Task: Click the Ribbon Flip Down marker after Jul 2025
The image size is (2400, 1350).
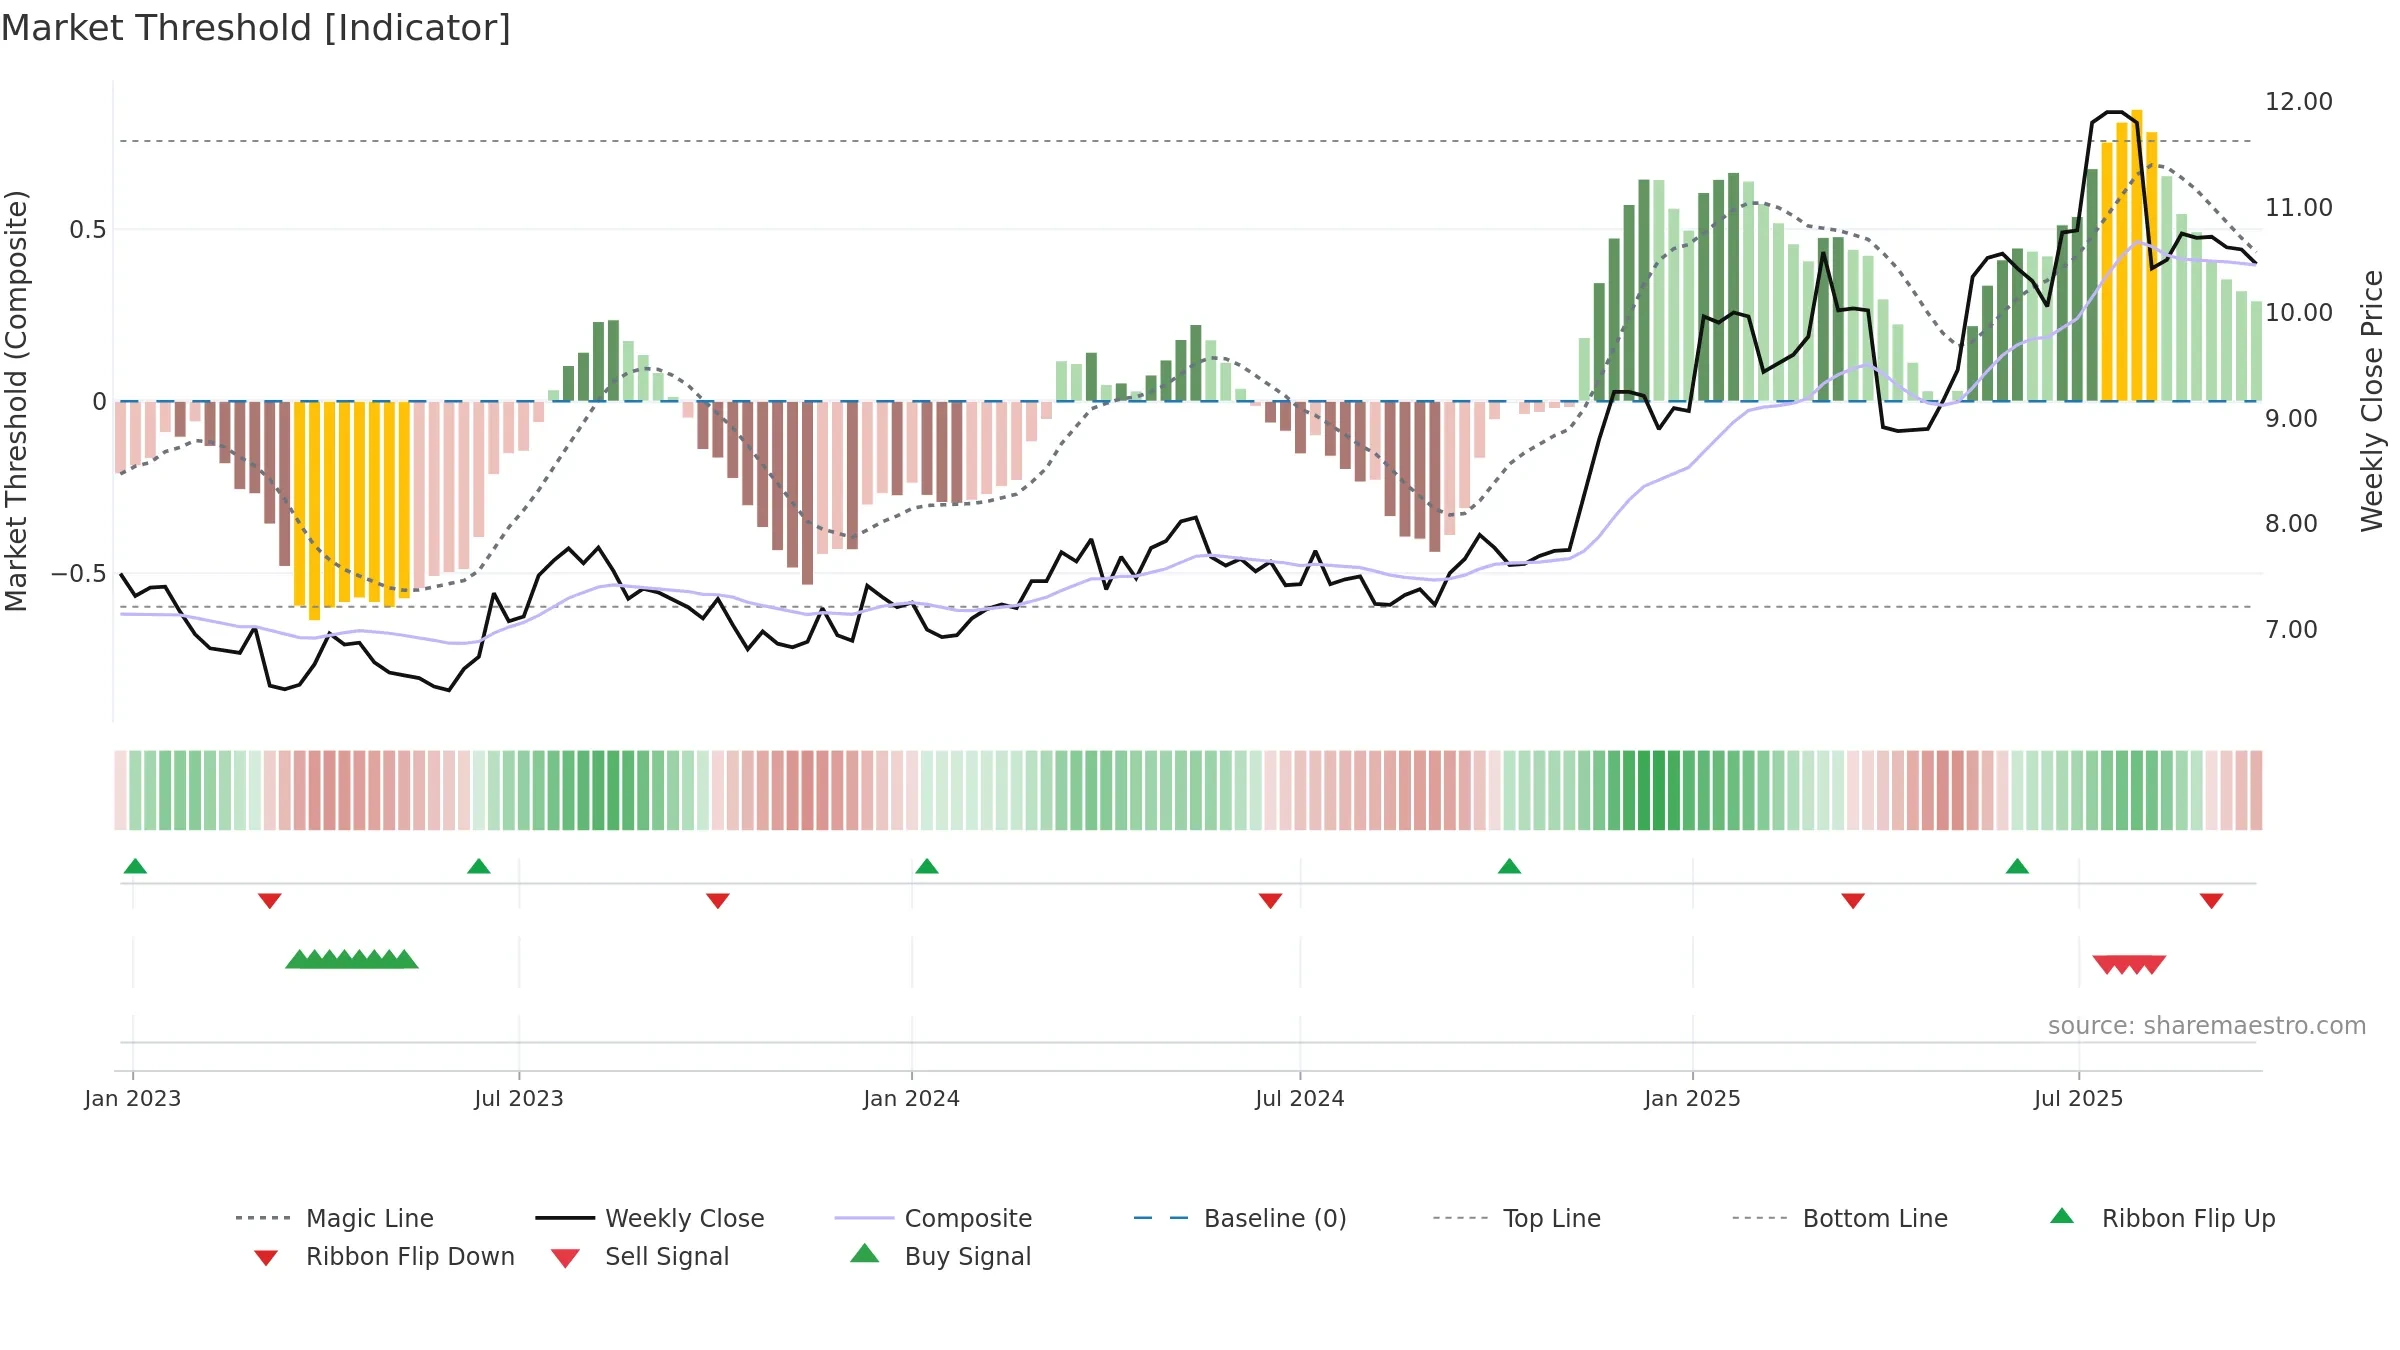Action: coord(2212,901)
